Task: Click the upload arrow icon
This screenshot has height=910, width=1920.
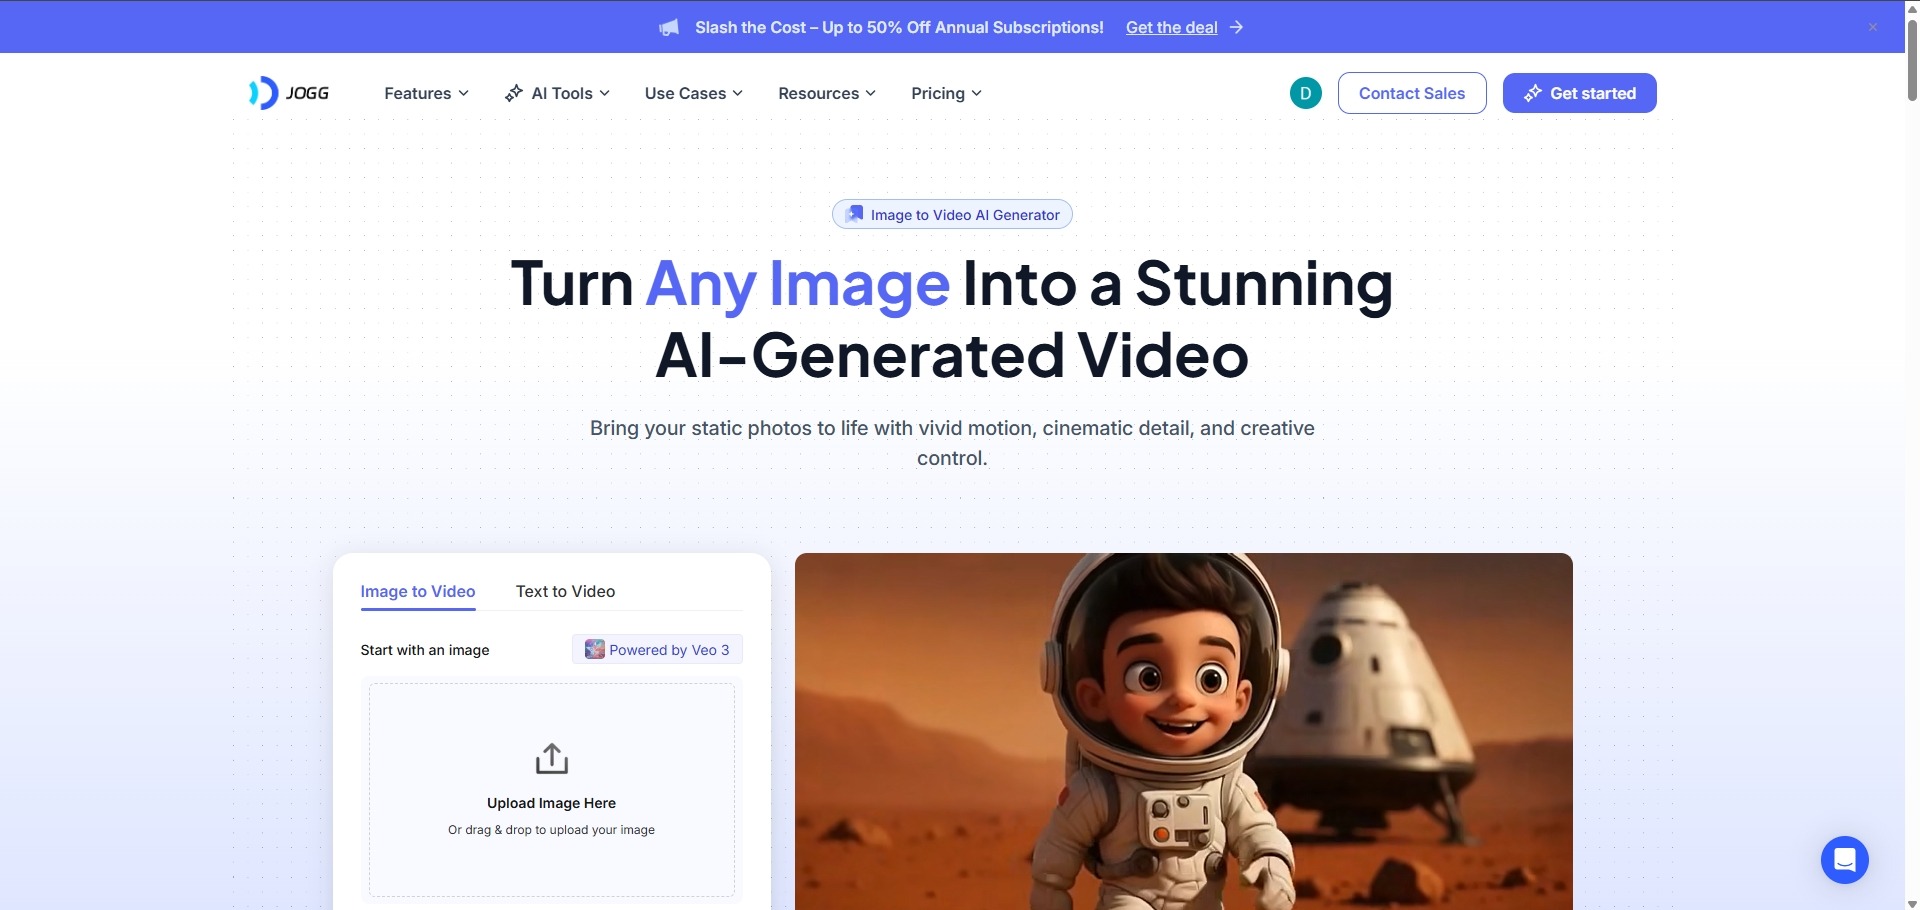Action: tap(552, 759)
